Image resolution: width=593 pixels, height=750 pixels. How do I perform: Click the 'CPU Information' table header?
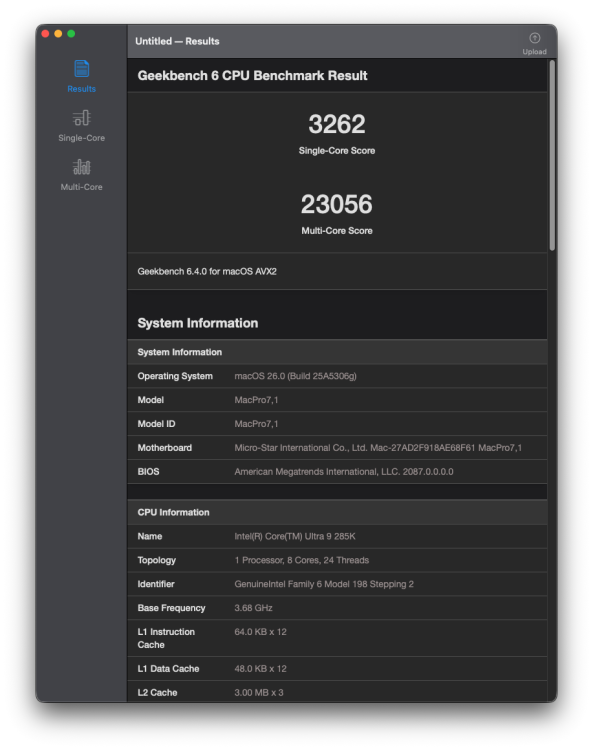point(337,512)
